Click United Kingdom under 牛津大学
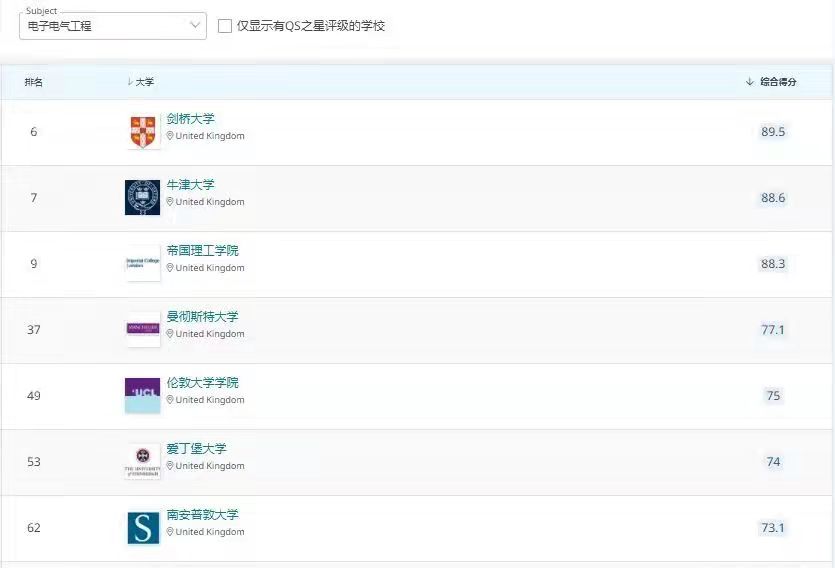 210,202
